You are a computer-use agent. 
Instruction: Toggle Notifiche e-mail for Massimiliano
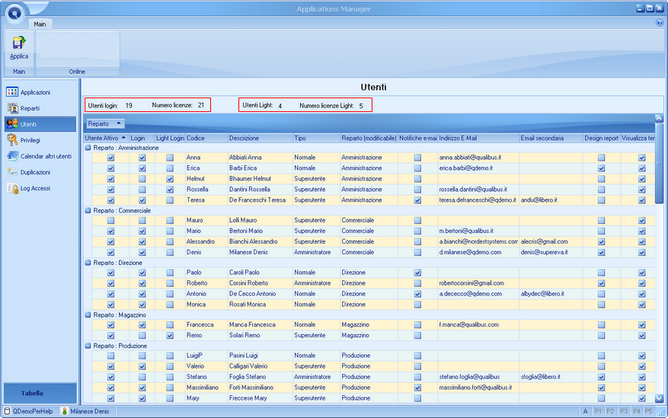point(418,388)
